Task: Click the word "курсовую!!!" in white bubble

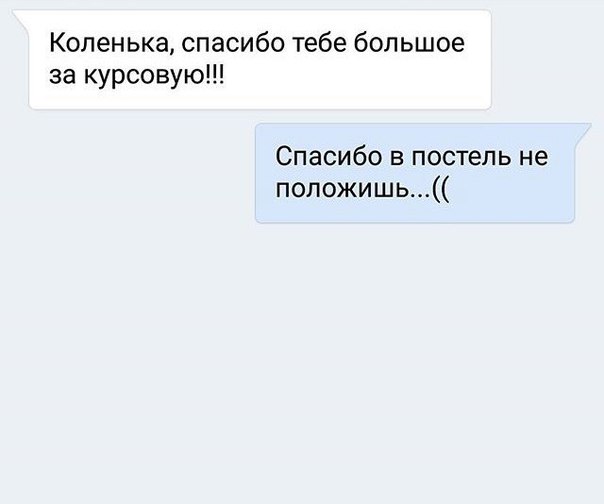Action: [x=153, y=74]
